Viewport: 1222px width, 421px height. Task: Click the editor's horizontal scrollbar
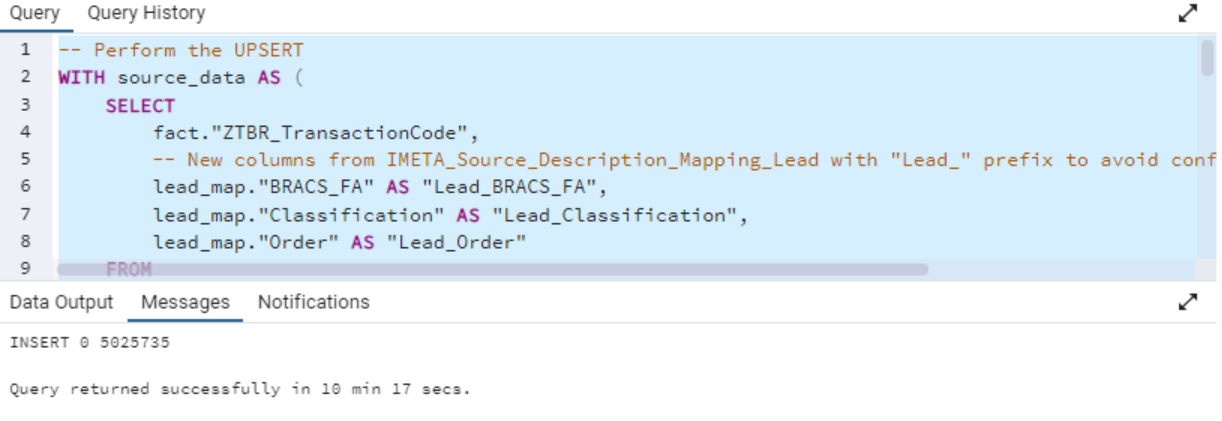(492, 269)
